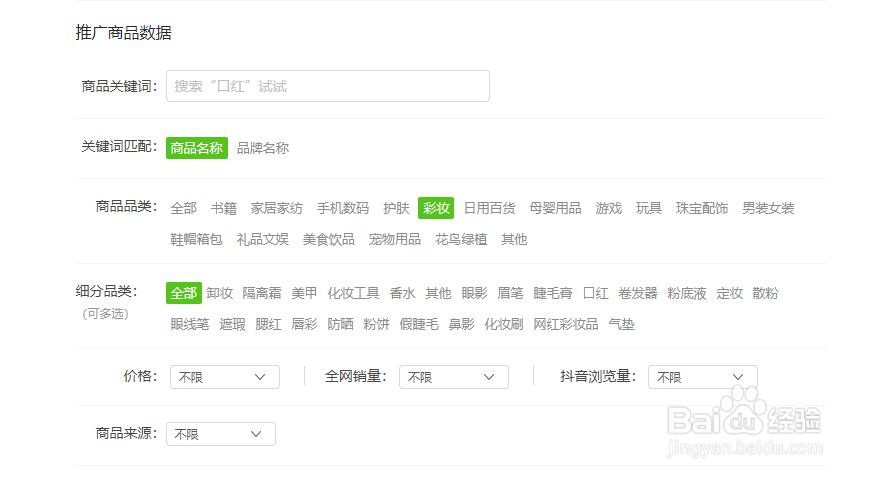Viewport: 870px width, 478px height.
Task: Open the 商品来源 dropdown
Action: click(221, 434)
